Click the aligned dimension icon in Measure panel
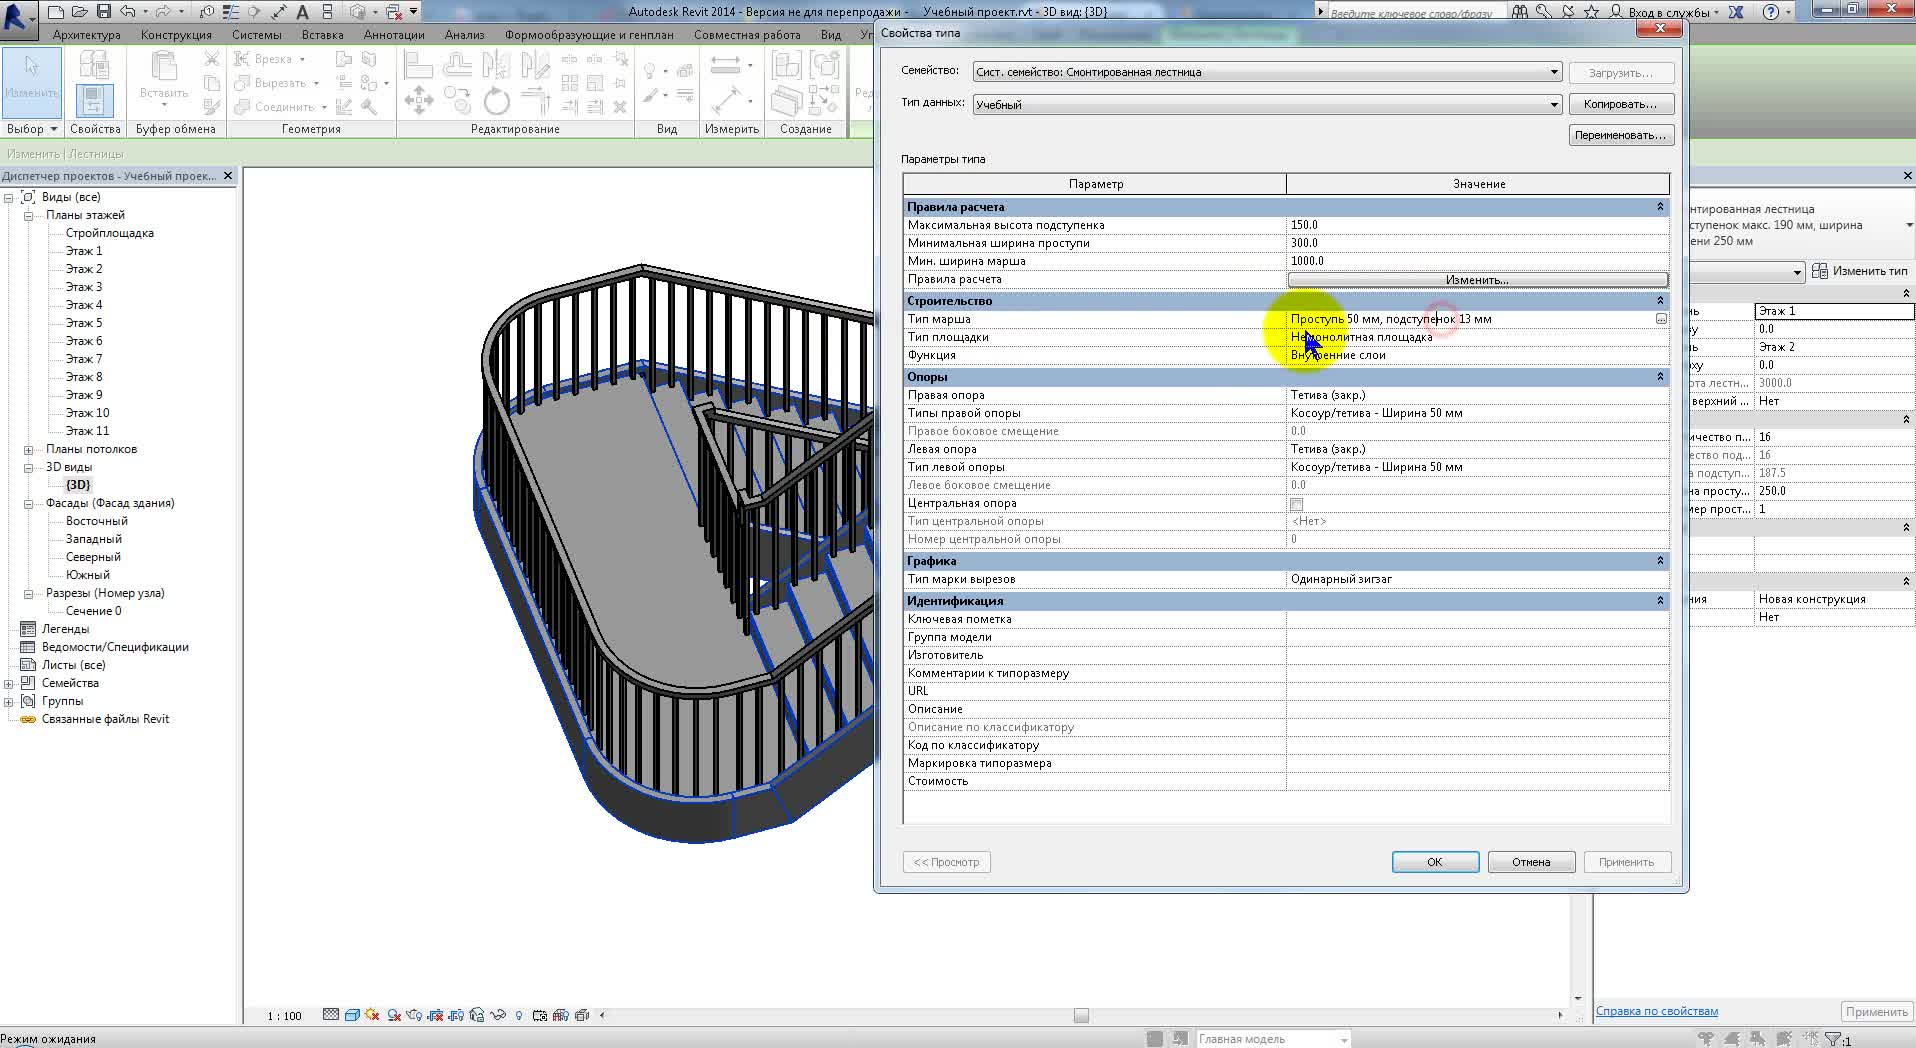1916x1048 pixels. (729, 101)
